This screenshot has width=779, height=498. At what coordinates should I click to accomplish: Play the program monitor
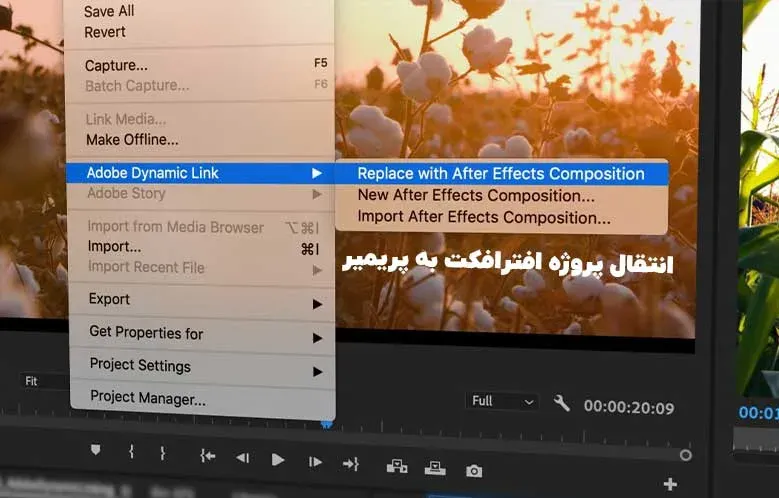click(x=278, y=460)
